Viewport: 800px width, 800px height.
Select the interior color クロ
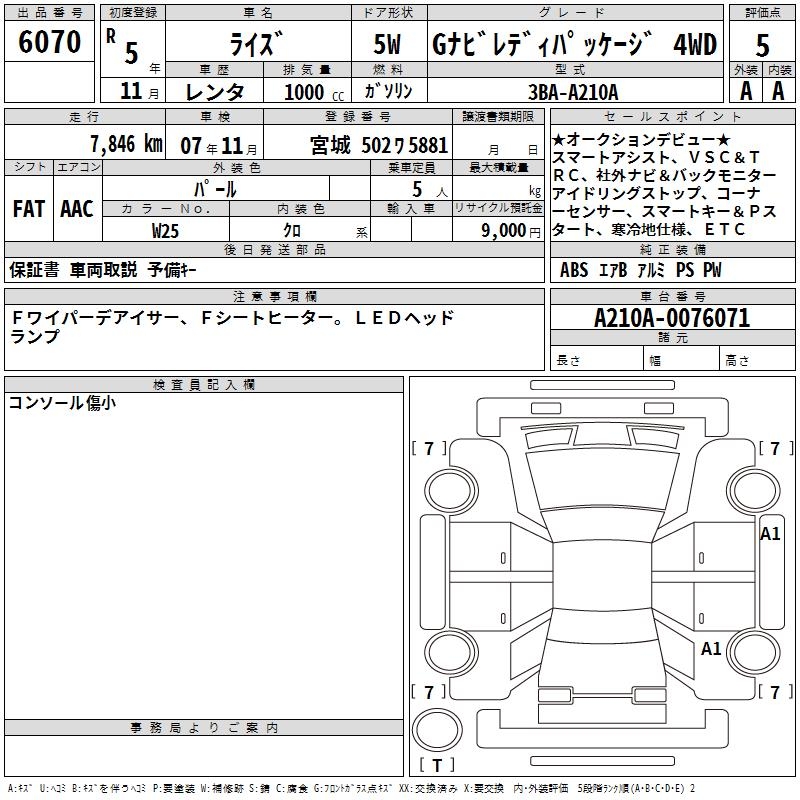tap(292, 231)
